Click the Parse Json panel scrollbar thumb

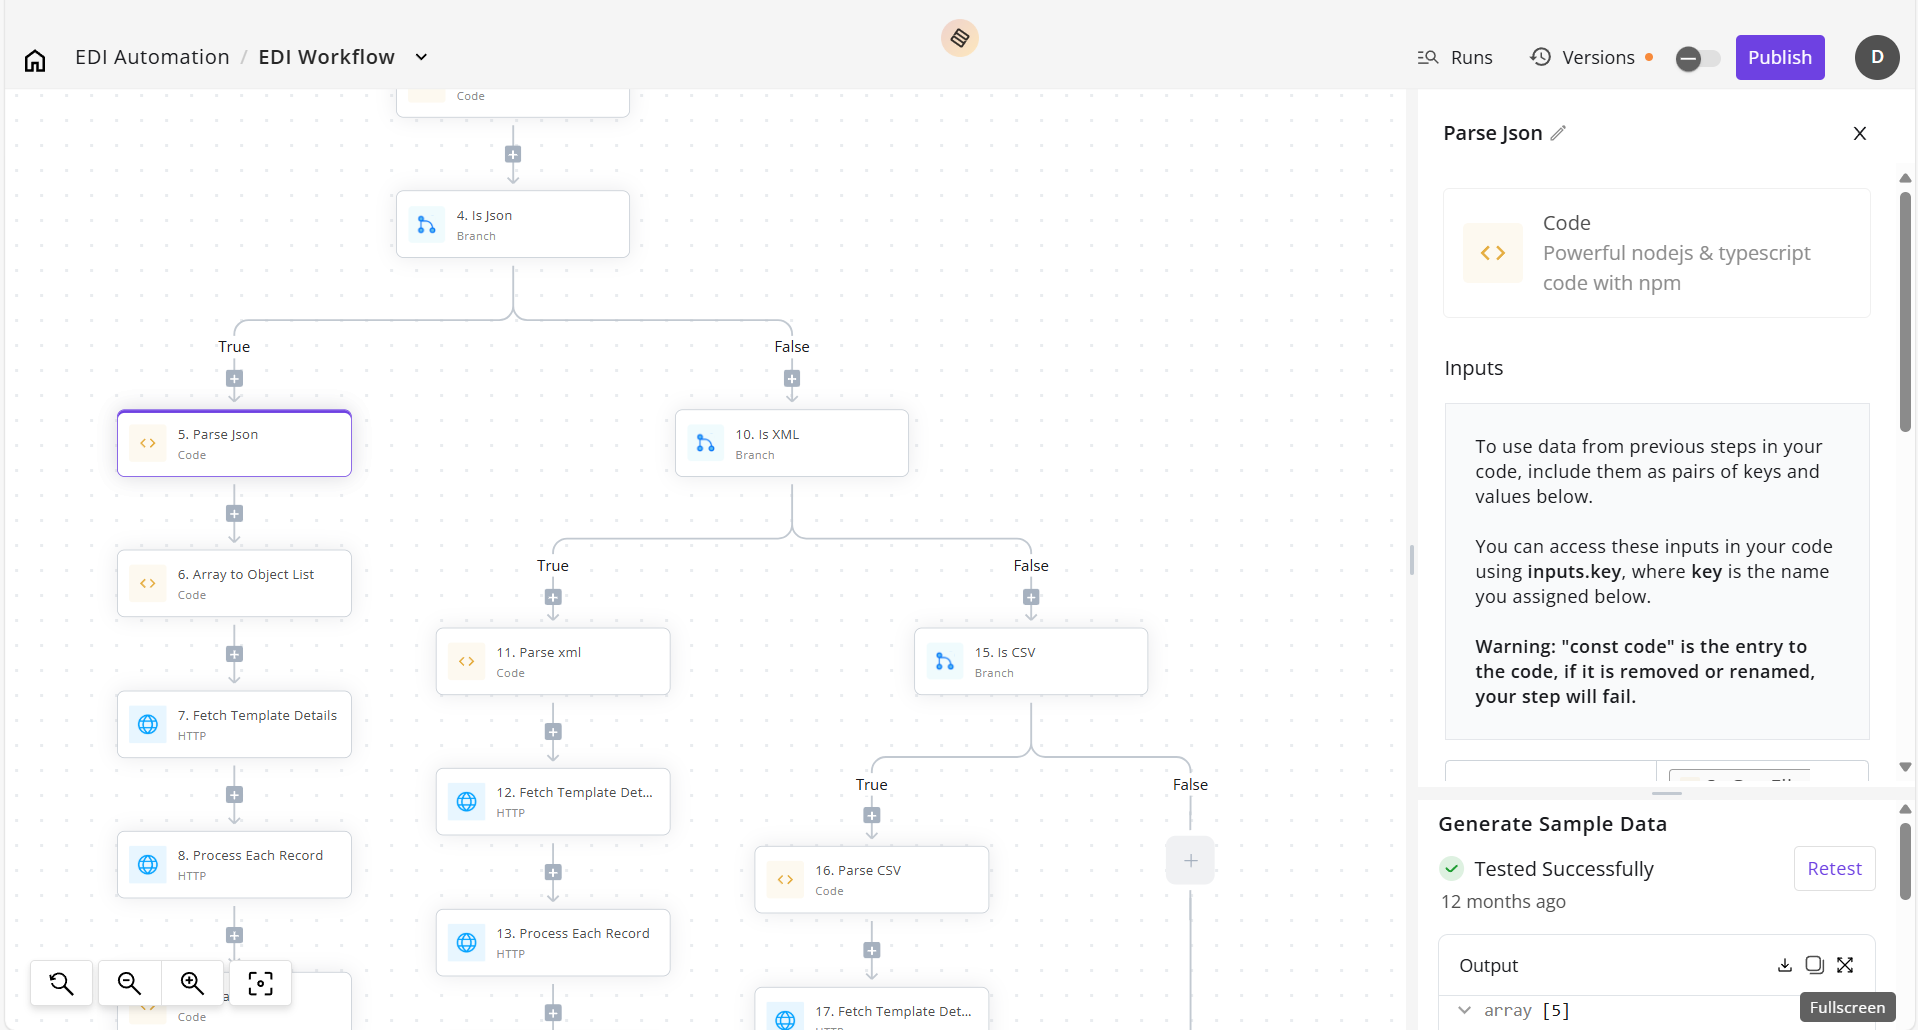[x=1905, y=311]
